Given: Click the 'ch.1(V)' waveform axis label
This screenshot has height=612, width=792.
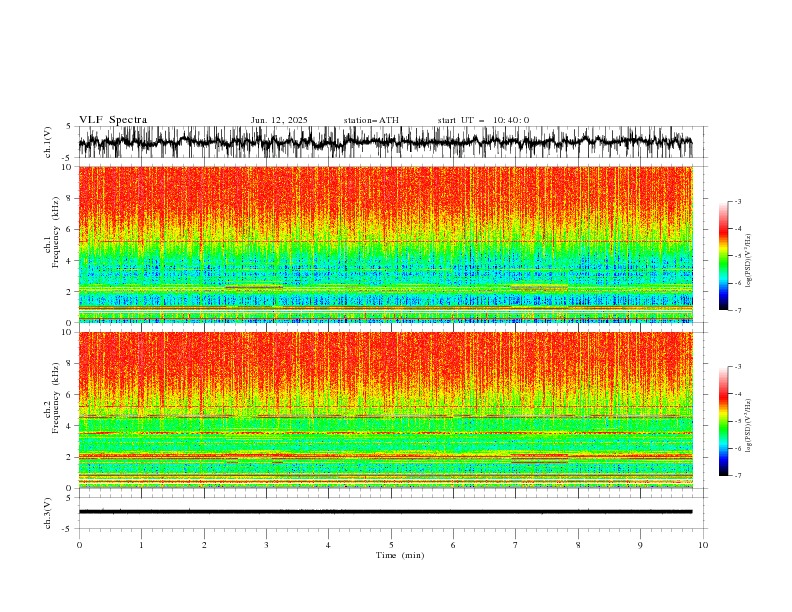Looking at the screenshot, I should pos(48,142).
